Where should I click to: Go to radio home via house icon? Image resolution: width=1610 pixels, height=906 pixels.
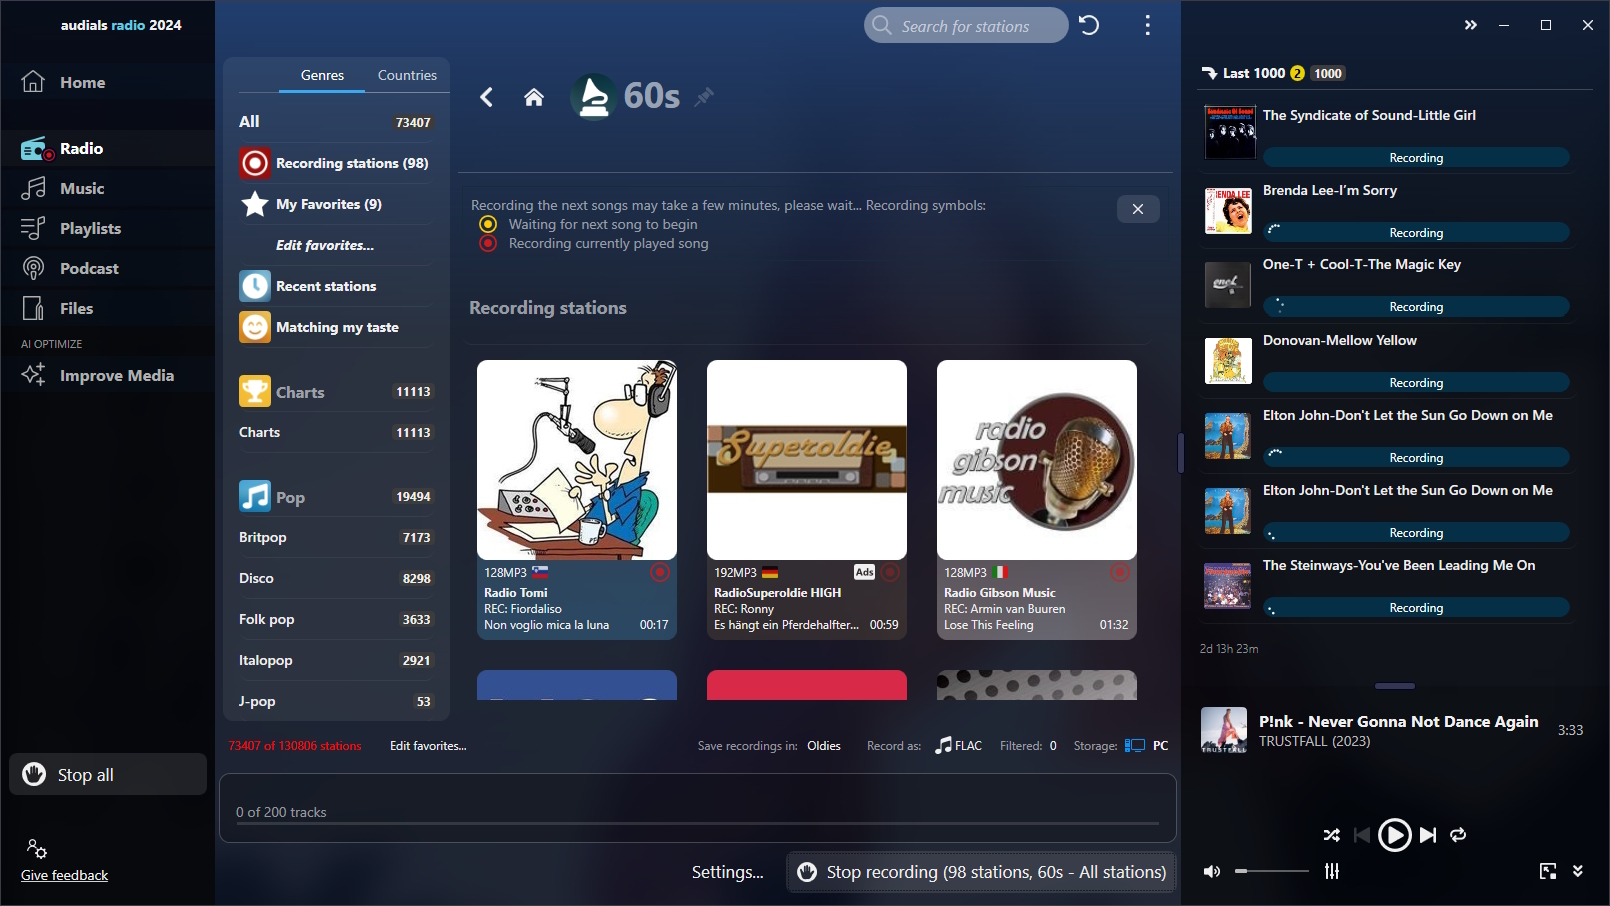(x=534, y=97)
